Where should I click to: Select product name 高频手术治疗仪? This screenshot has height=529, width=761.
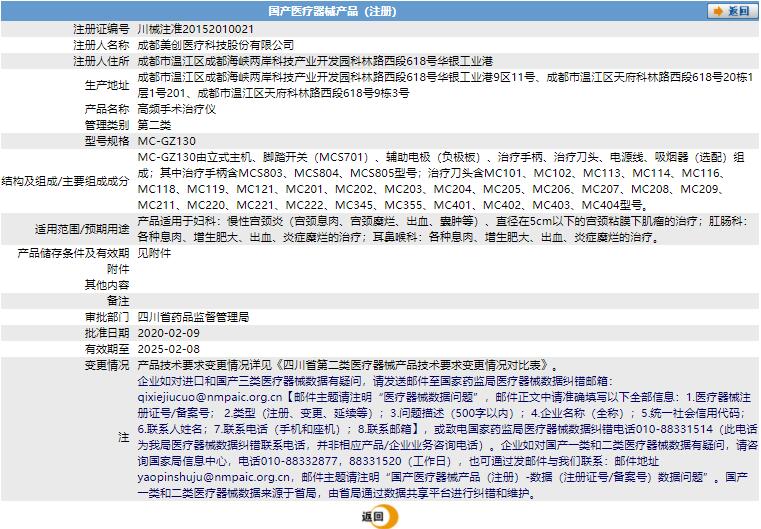coord(177,109)
